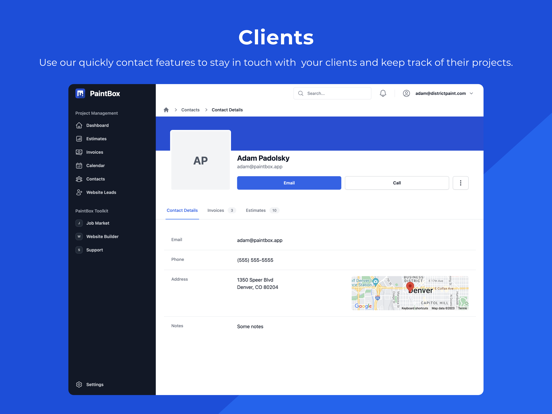
Task: Click the Invoices tab count badge
Action: (x=232, y=210)
